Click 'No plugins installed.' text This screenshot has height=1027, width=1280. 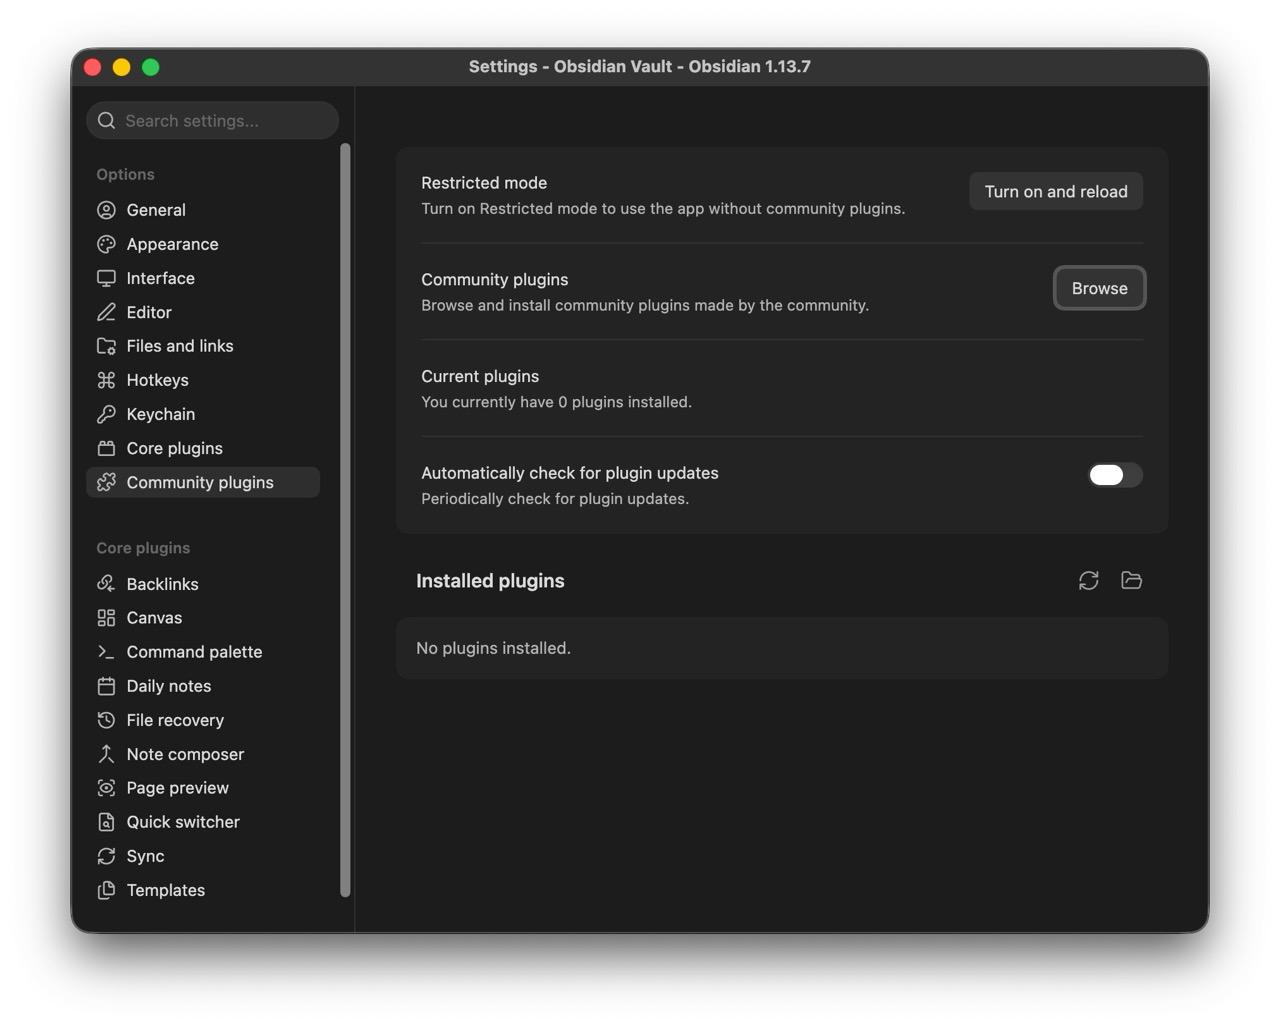point(493,648)
